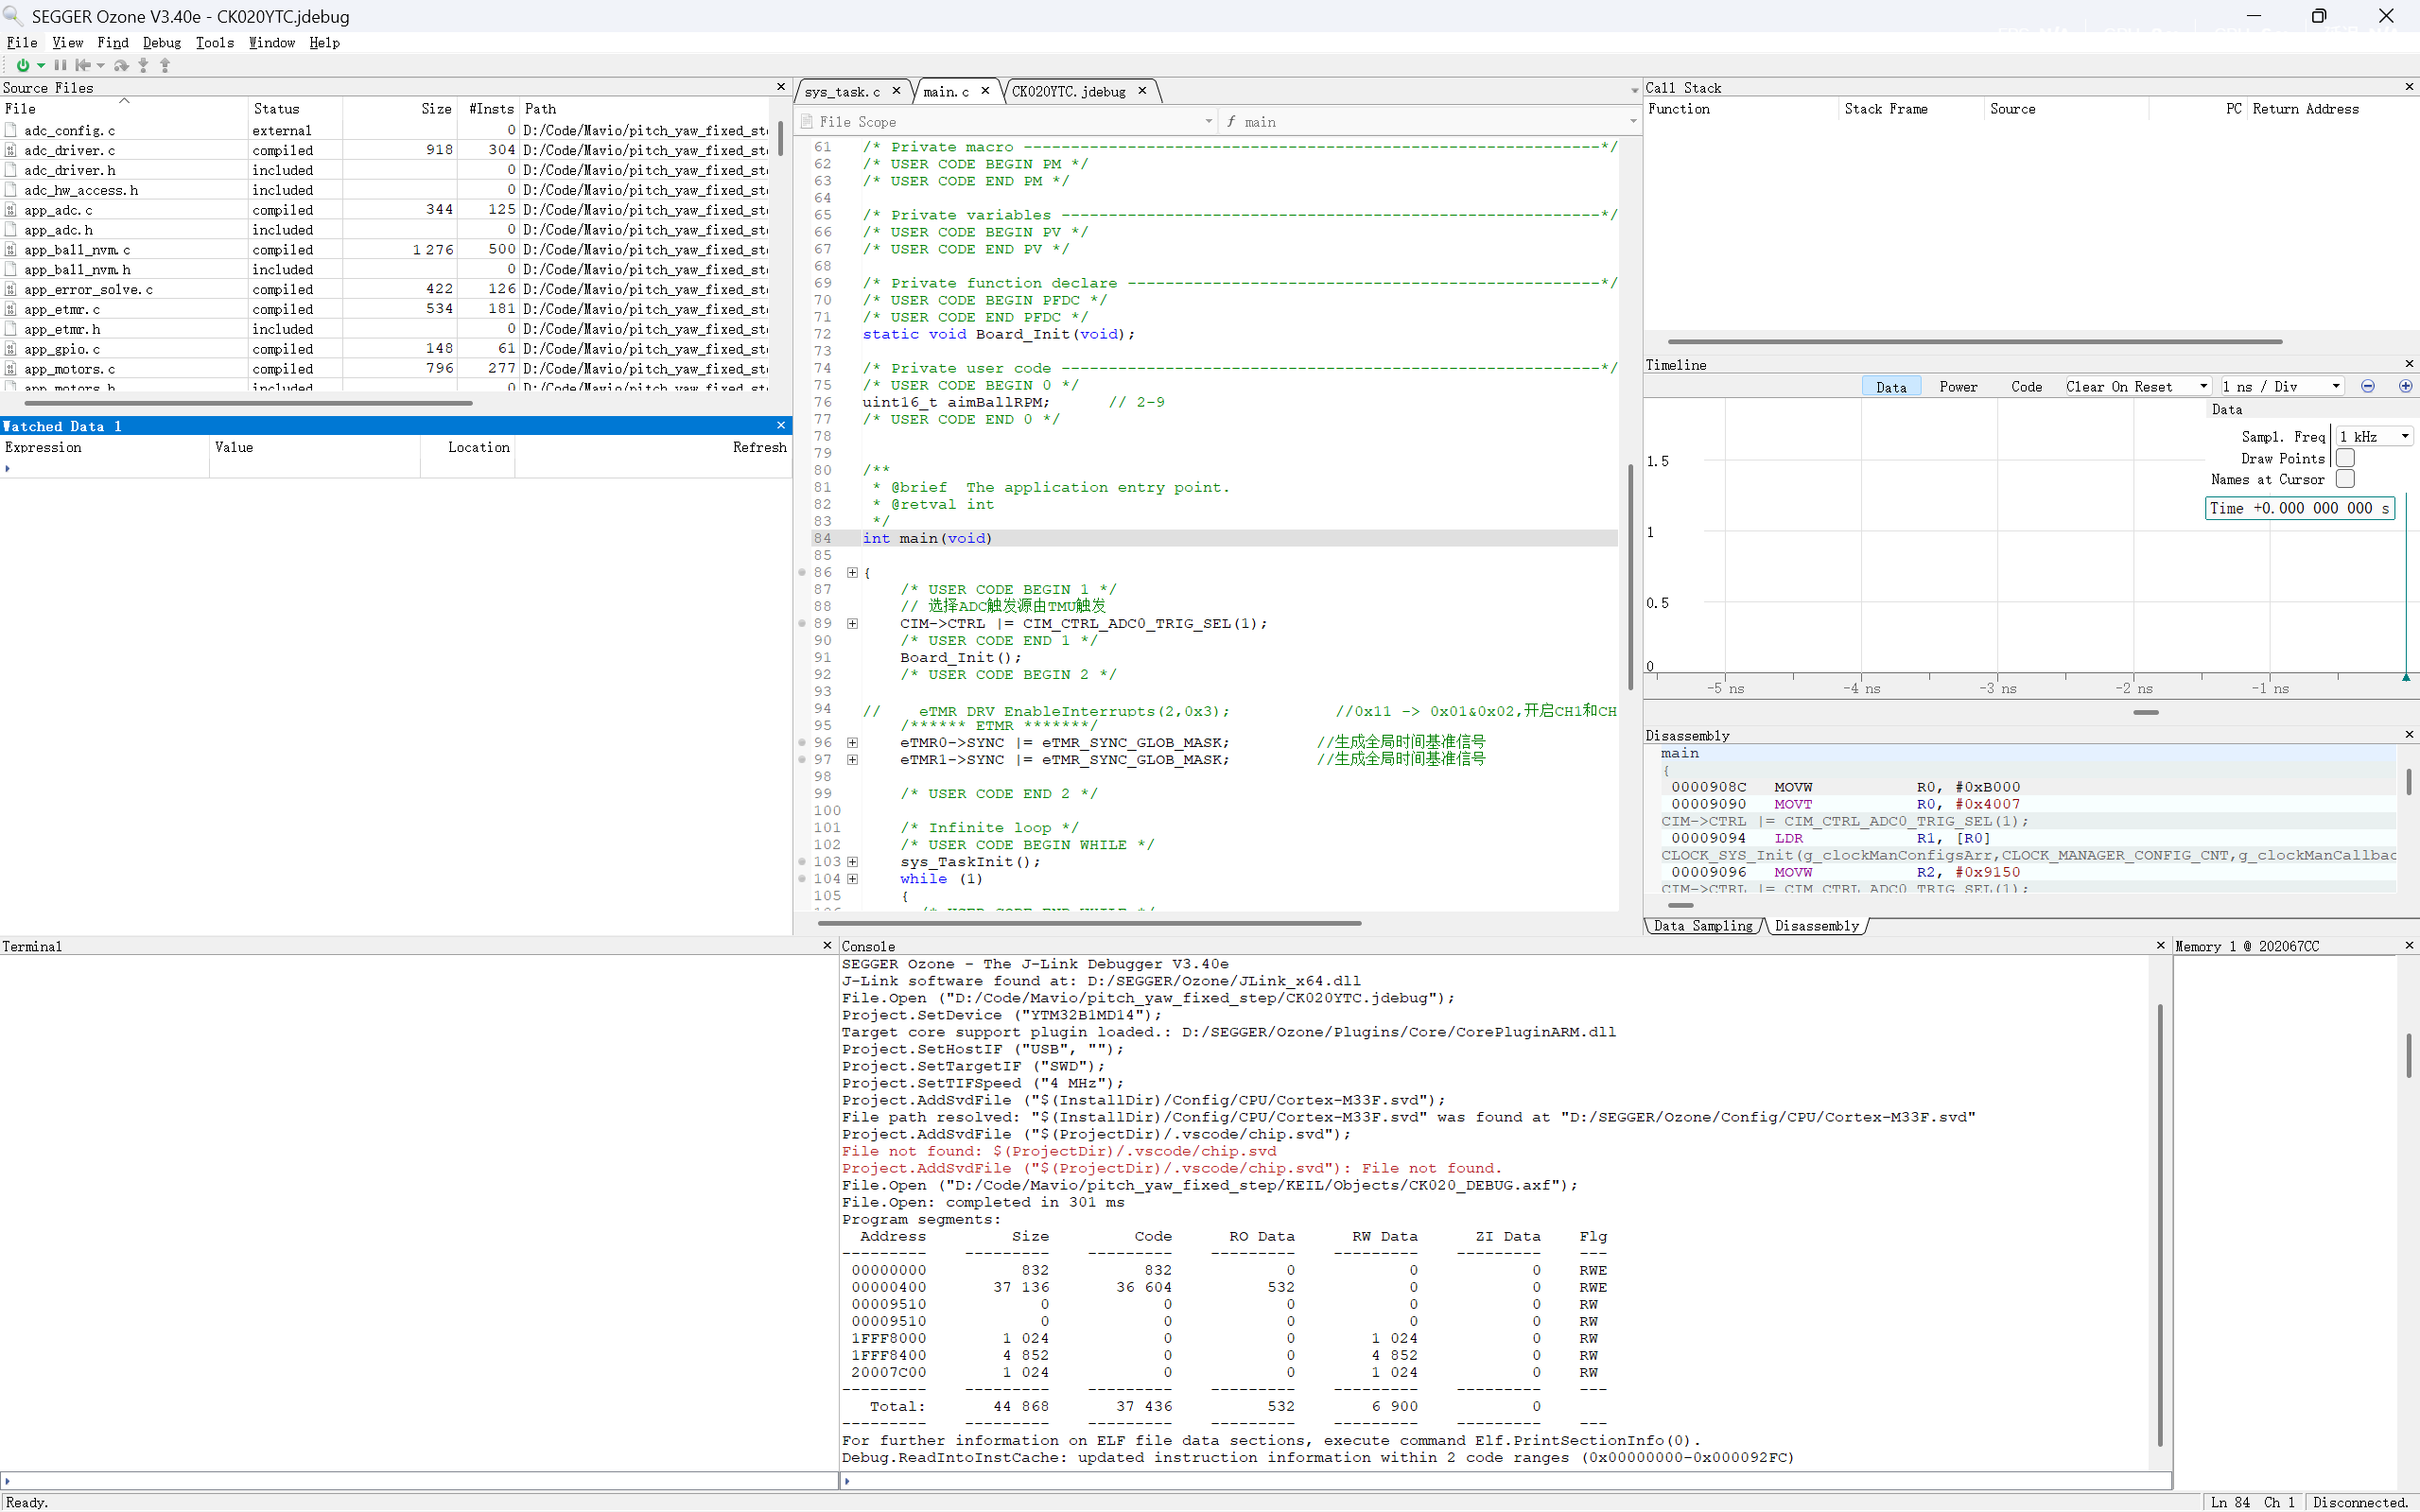Open the Start Debug dropdown arrow

click(41, 66)
